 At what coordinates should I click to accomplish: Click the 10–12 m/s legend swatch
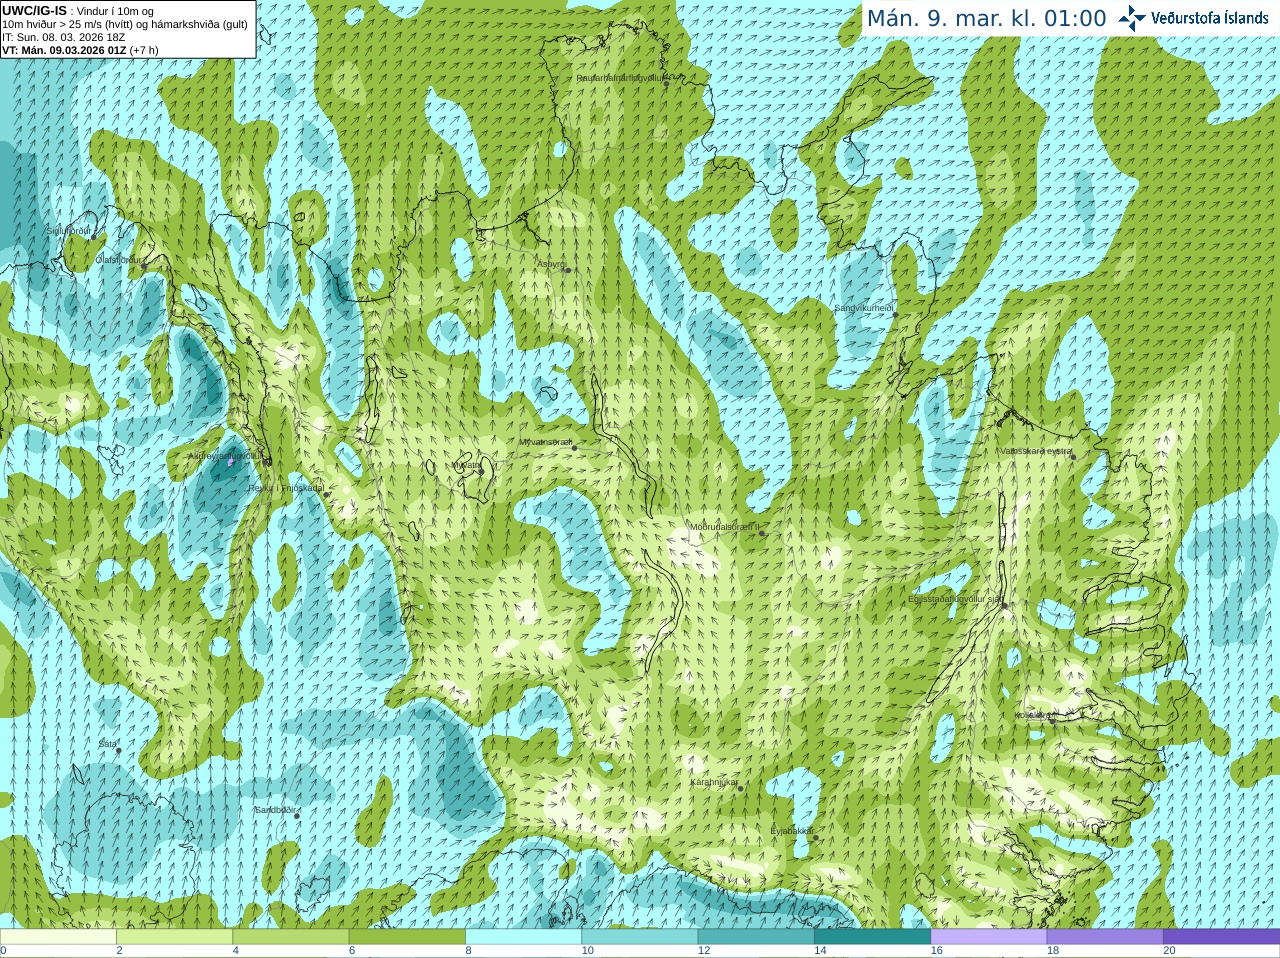(640, 937)
